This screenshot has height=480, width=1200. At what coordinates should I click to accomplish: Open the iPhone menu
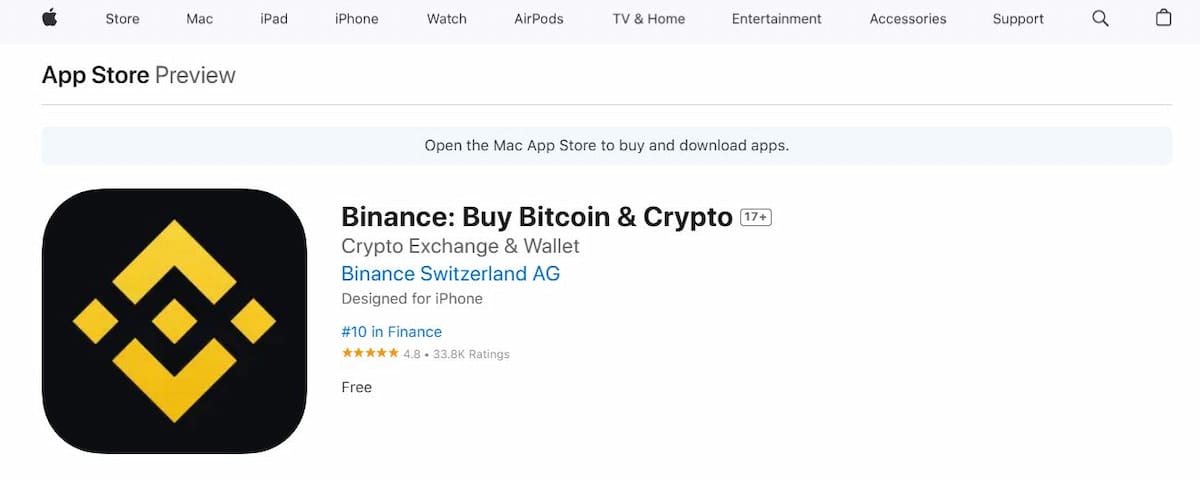click(356, 19)
